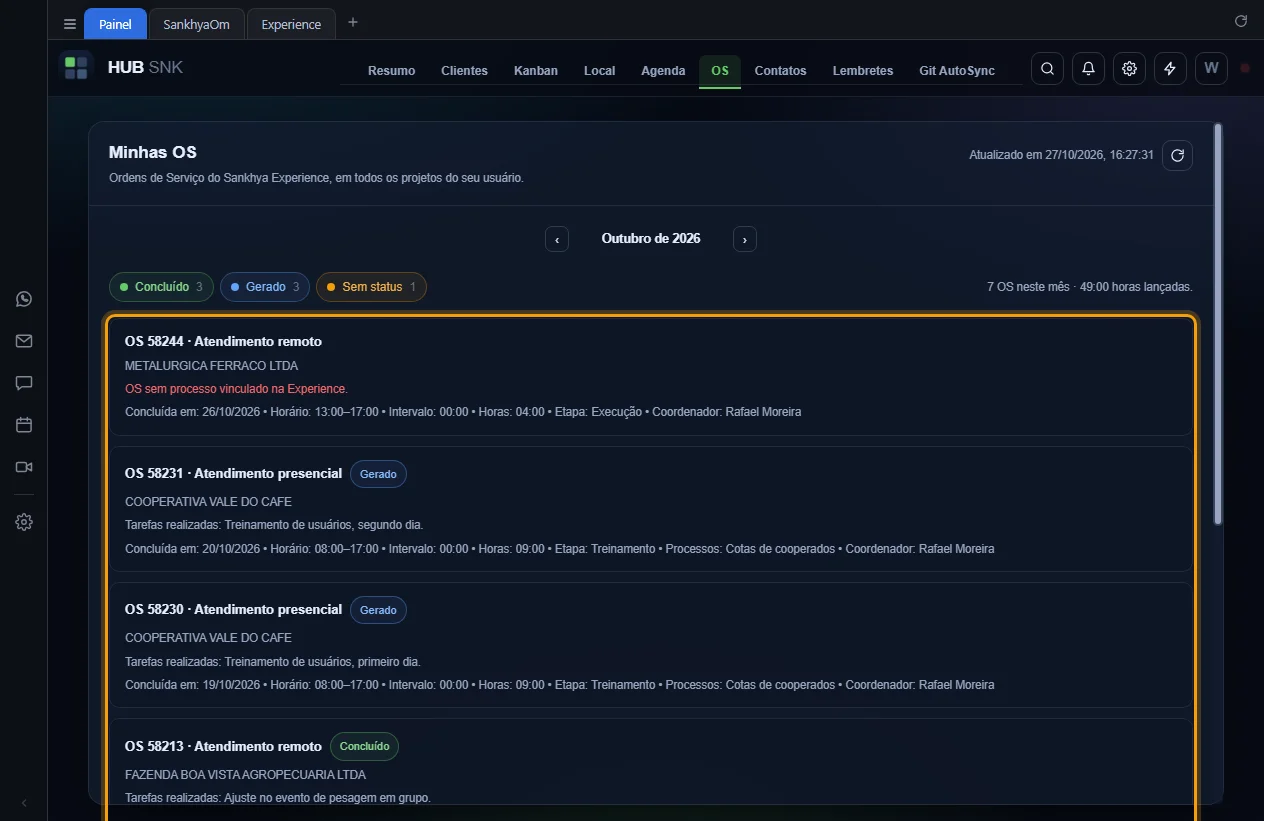Click FAZENDA BOA VISTA AGROPECUARIA LTDA
This screenshot has height=821, width=1264.
pyautogui.click(x=245, y=774)
